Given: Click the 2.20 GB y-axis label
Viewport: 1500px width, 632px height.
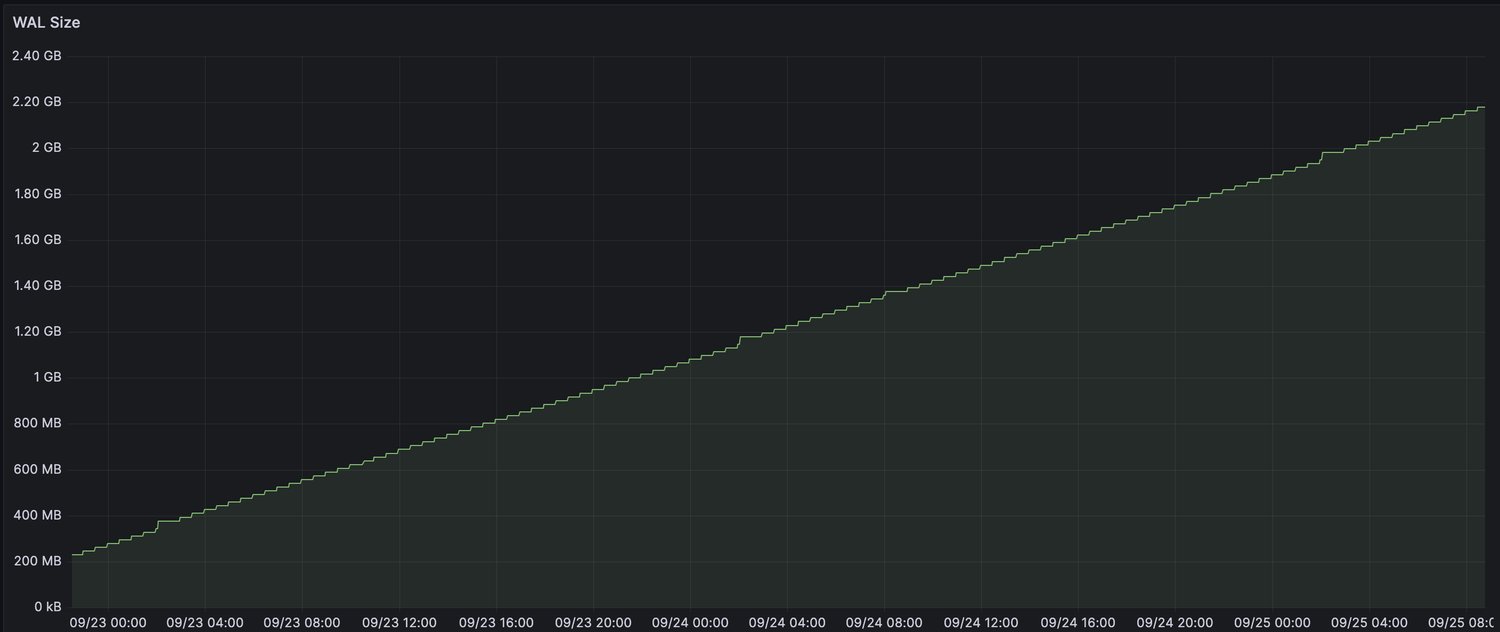Looking at the screenshot, I should (x=37, y=102).
